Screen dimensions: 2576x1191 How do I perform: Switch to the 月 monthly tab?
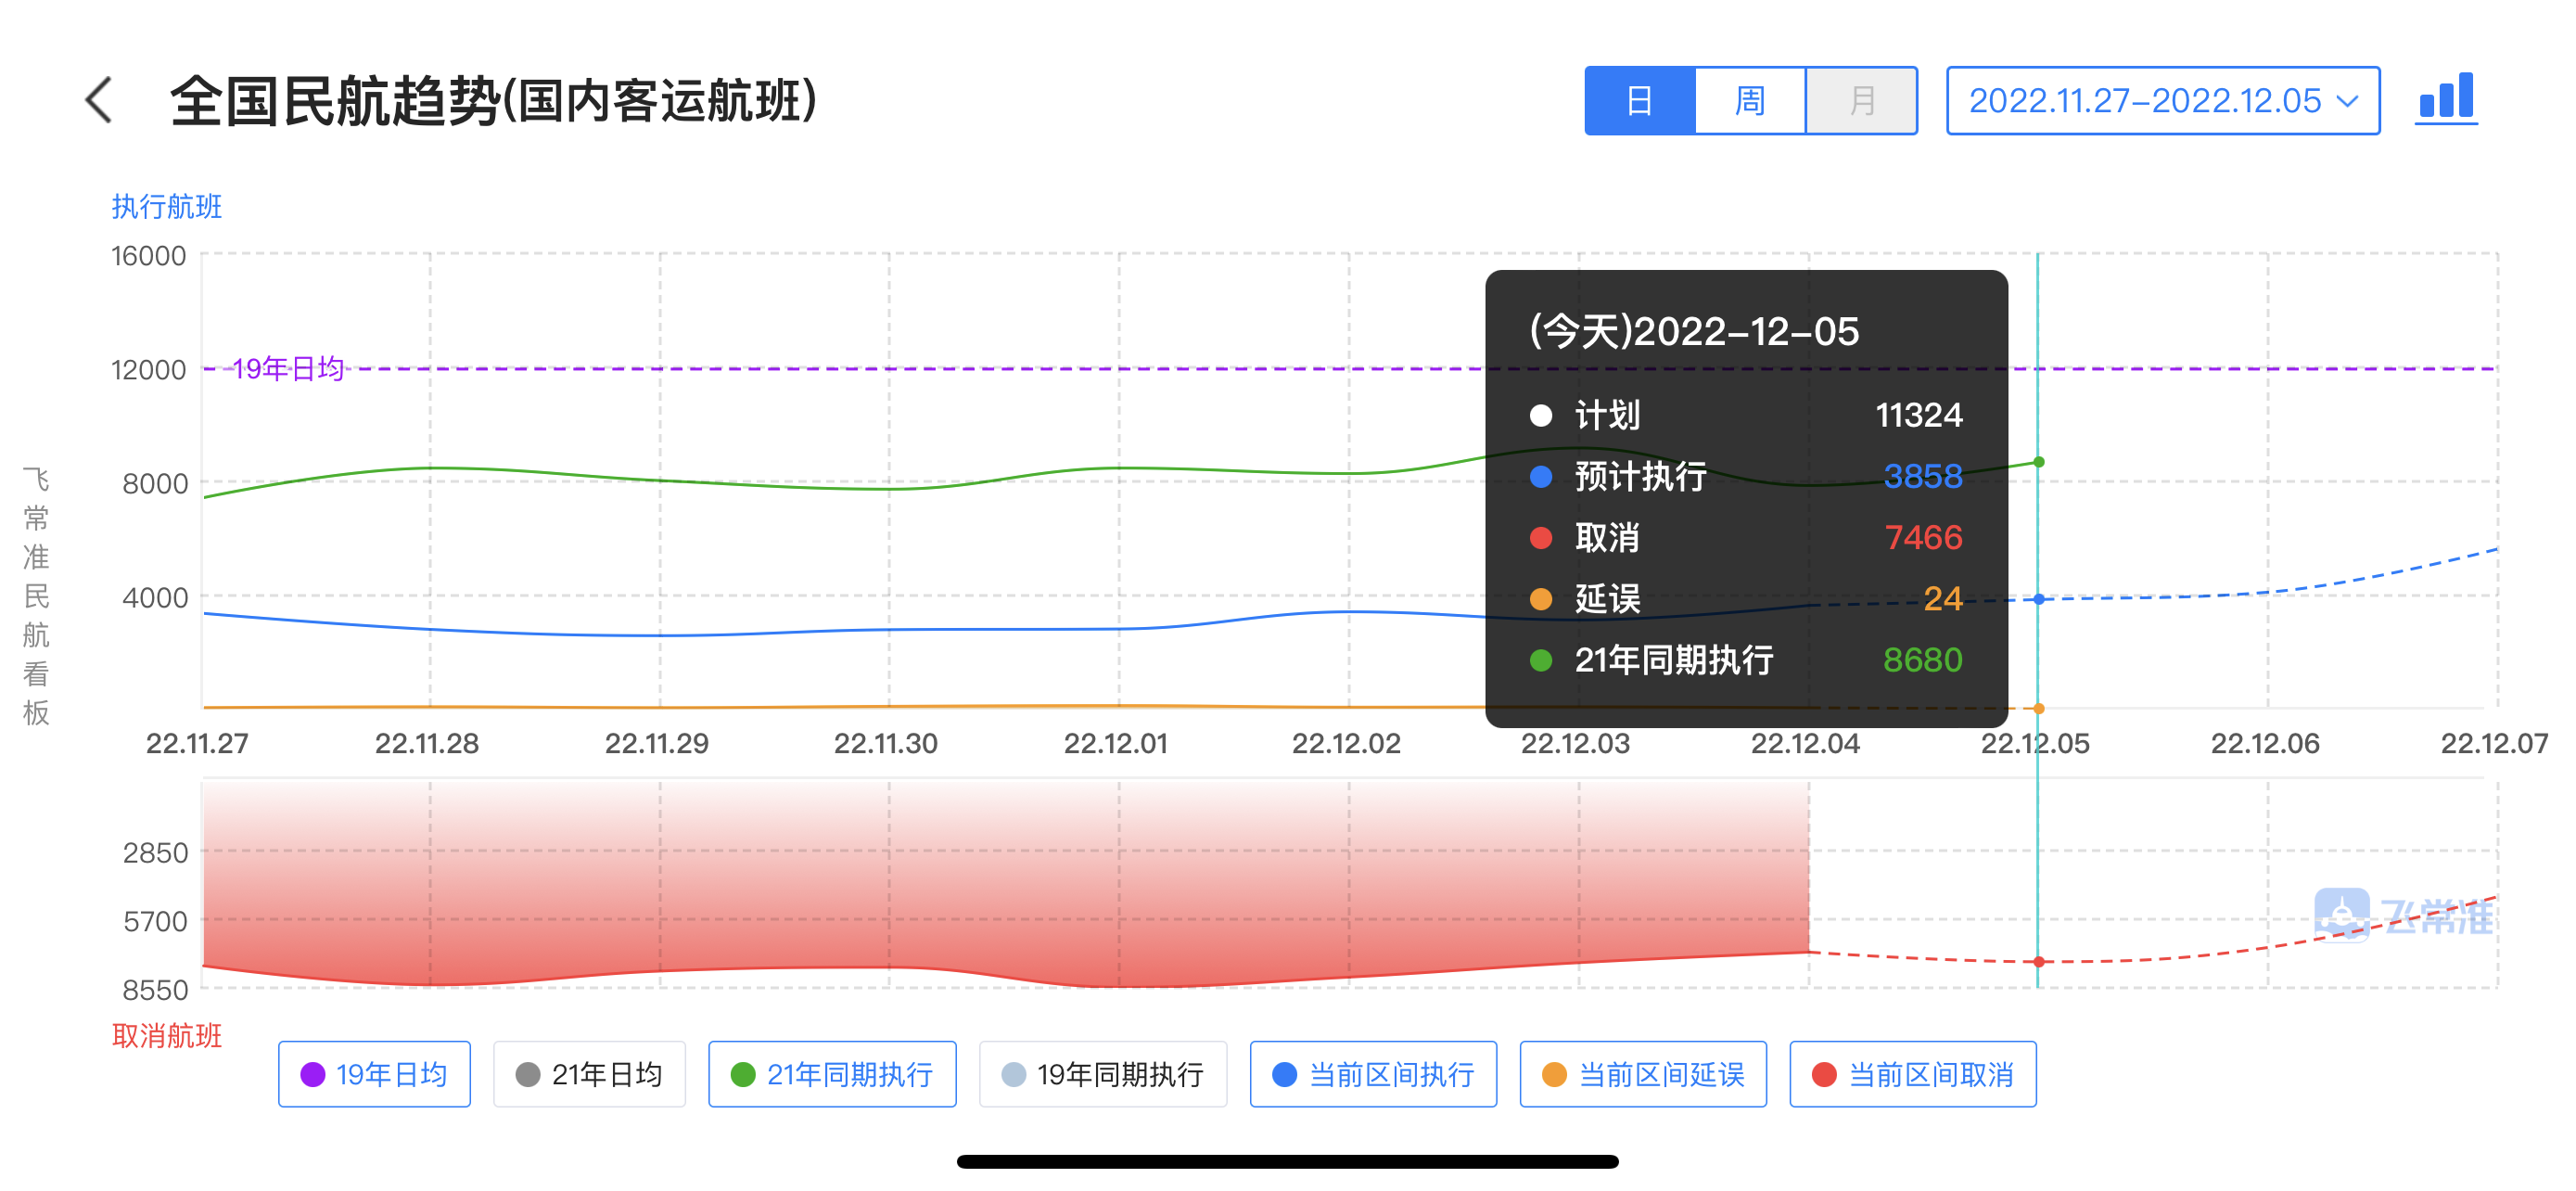click(x=1861, y=101)
